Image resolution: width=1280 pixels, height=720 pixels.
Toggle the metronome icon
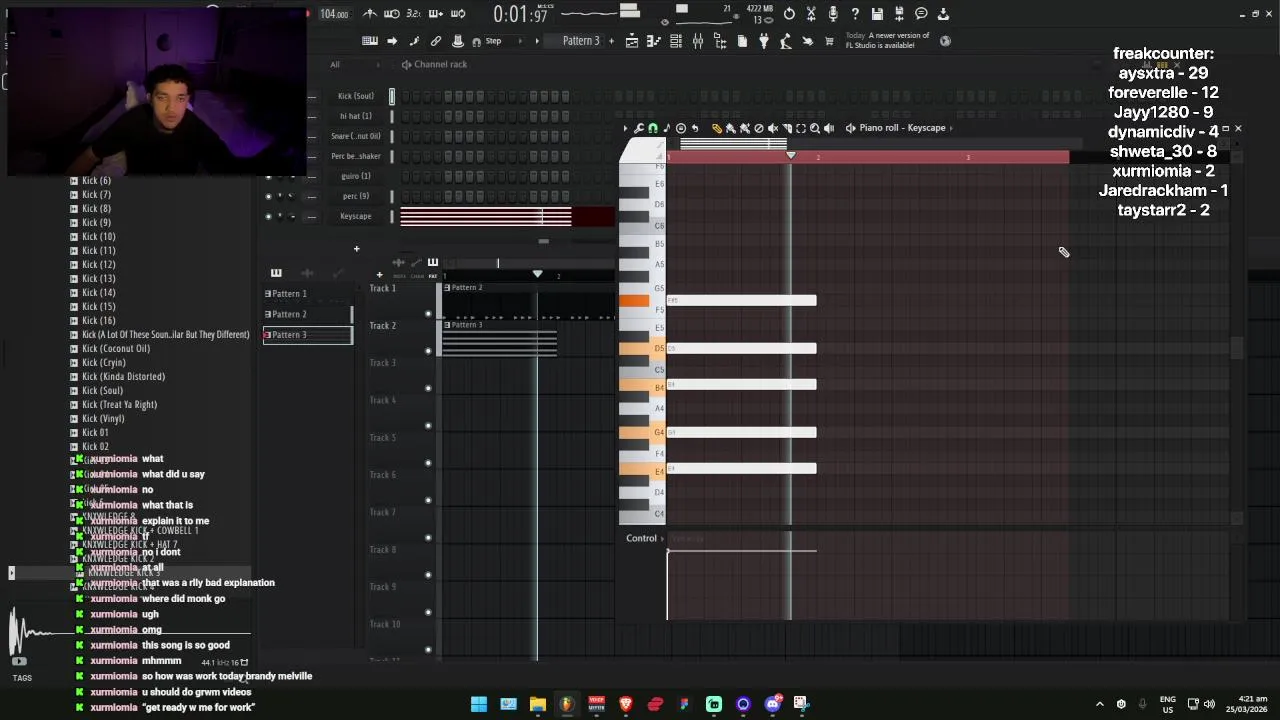click(370, 14)
